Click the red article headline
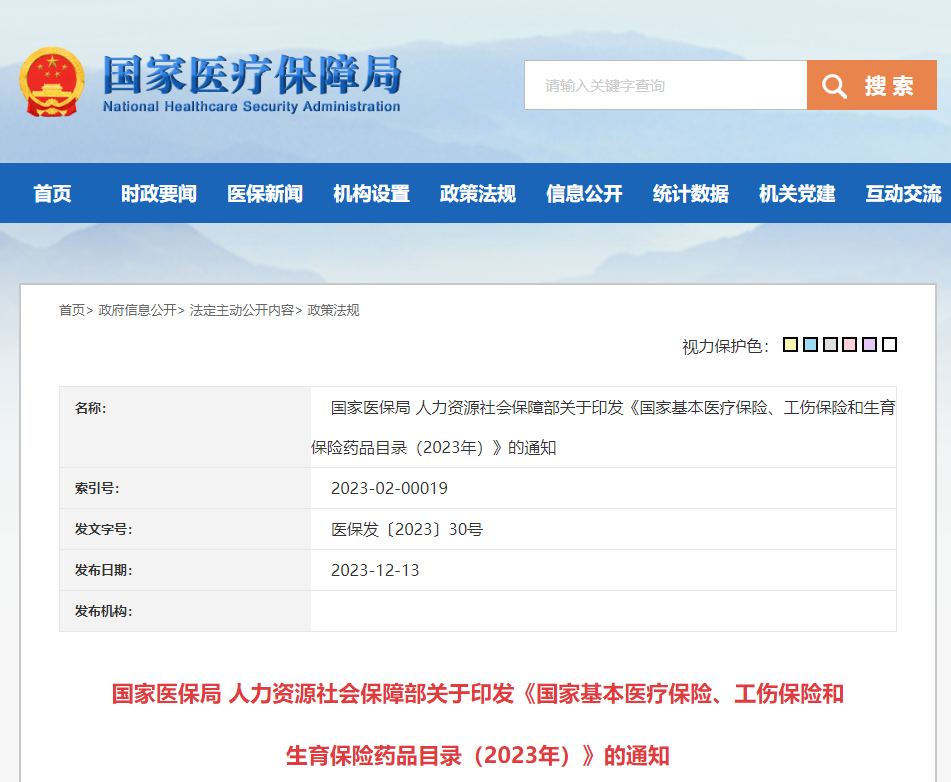Viewport: 951px width, 782px height. click(x=478, y=724)
